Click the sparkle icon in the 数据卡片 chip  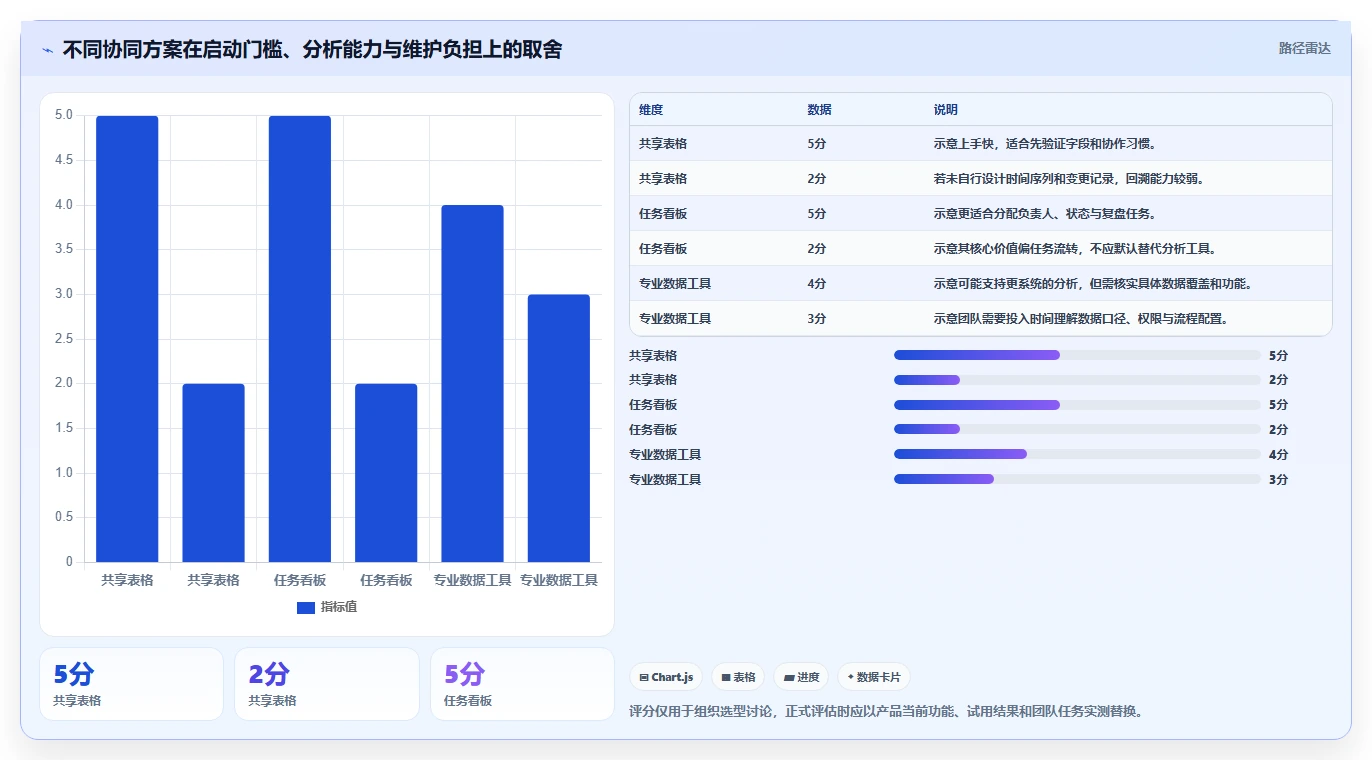(851, 677)
